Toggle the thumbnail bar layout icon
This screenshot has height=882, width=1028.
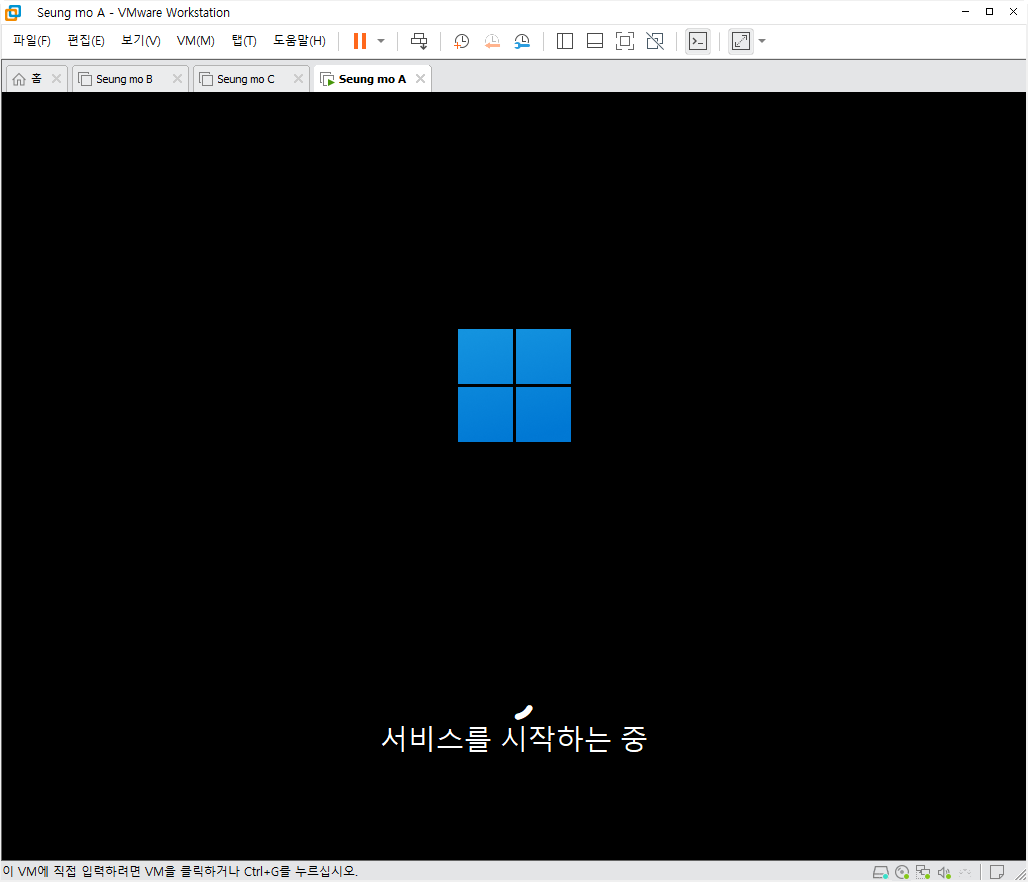(595, 41)
